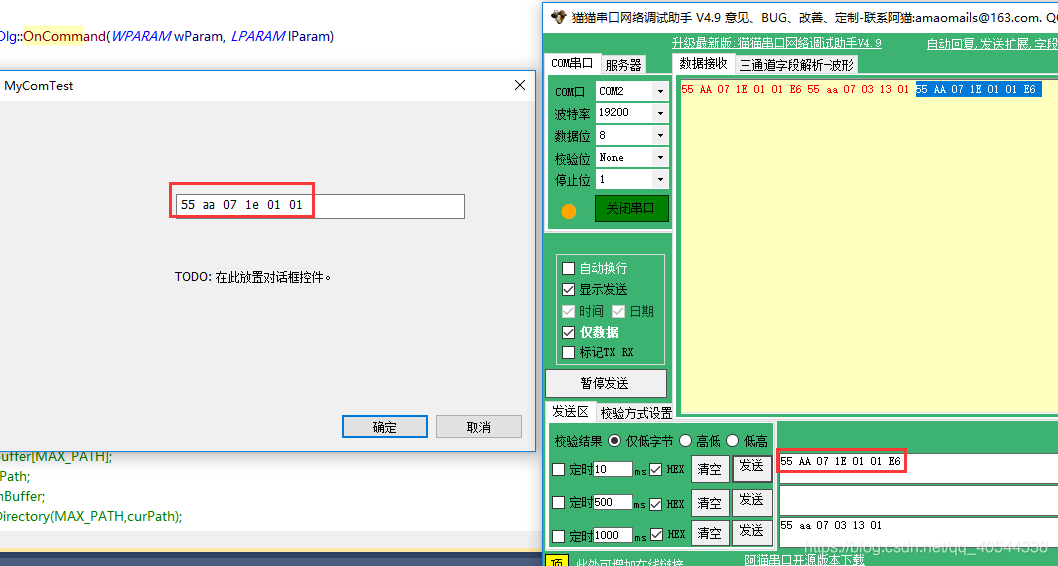
Task: Click the yellow 顶 pin button
Action: [557, 561]
